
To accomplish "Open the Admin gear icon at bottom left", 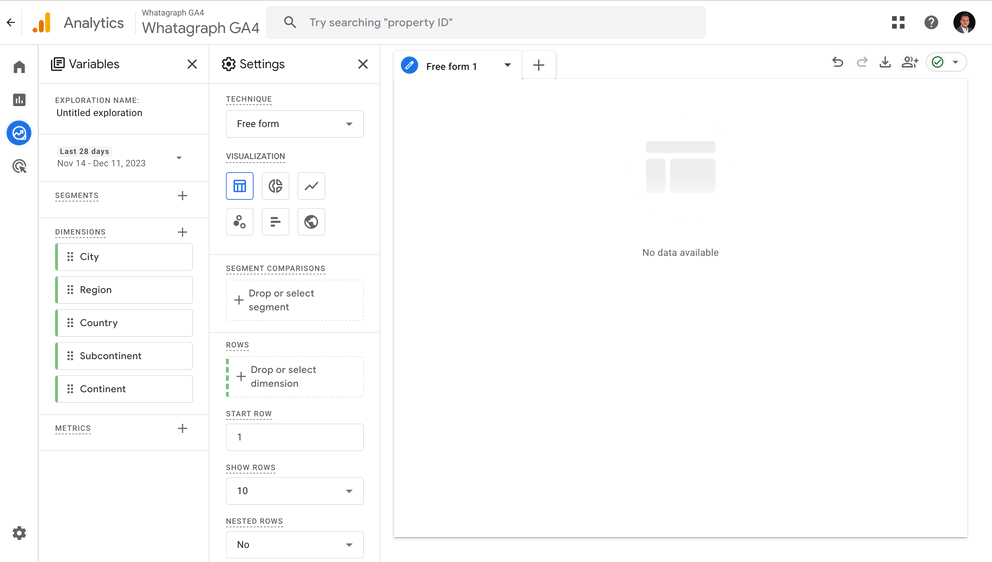I will tap(19, 533).
